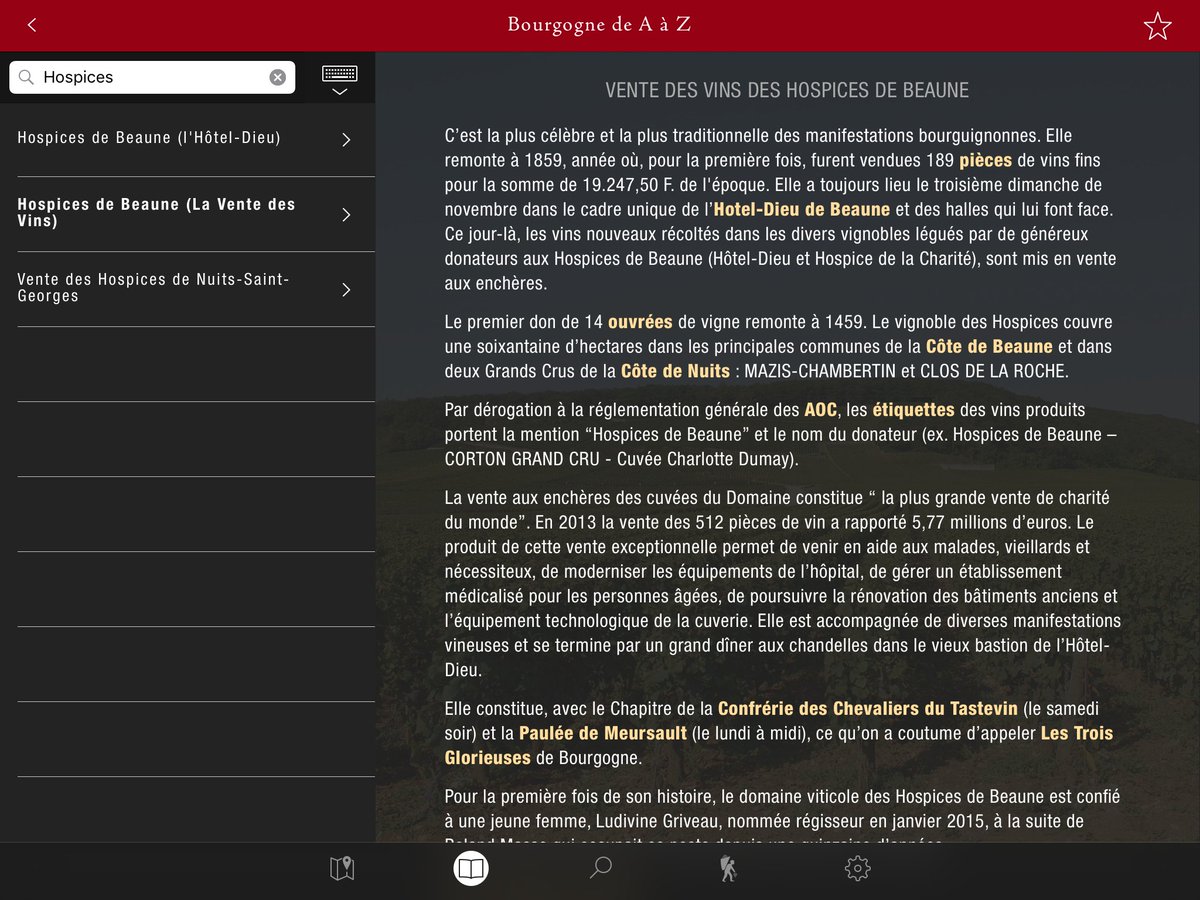This screenshot has height=900, width=1200.
Task: Expand Hospices de Beaune (l'Hôtel-Dieu) entry
Action: pos(180,137)
